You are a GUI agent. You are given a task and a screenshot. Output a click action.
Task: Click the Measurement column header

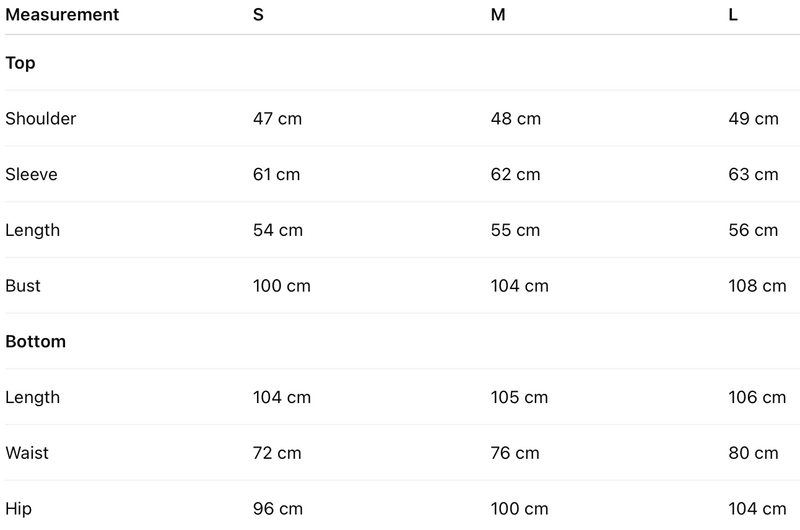62,15
